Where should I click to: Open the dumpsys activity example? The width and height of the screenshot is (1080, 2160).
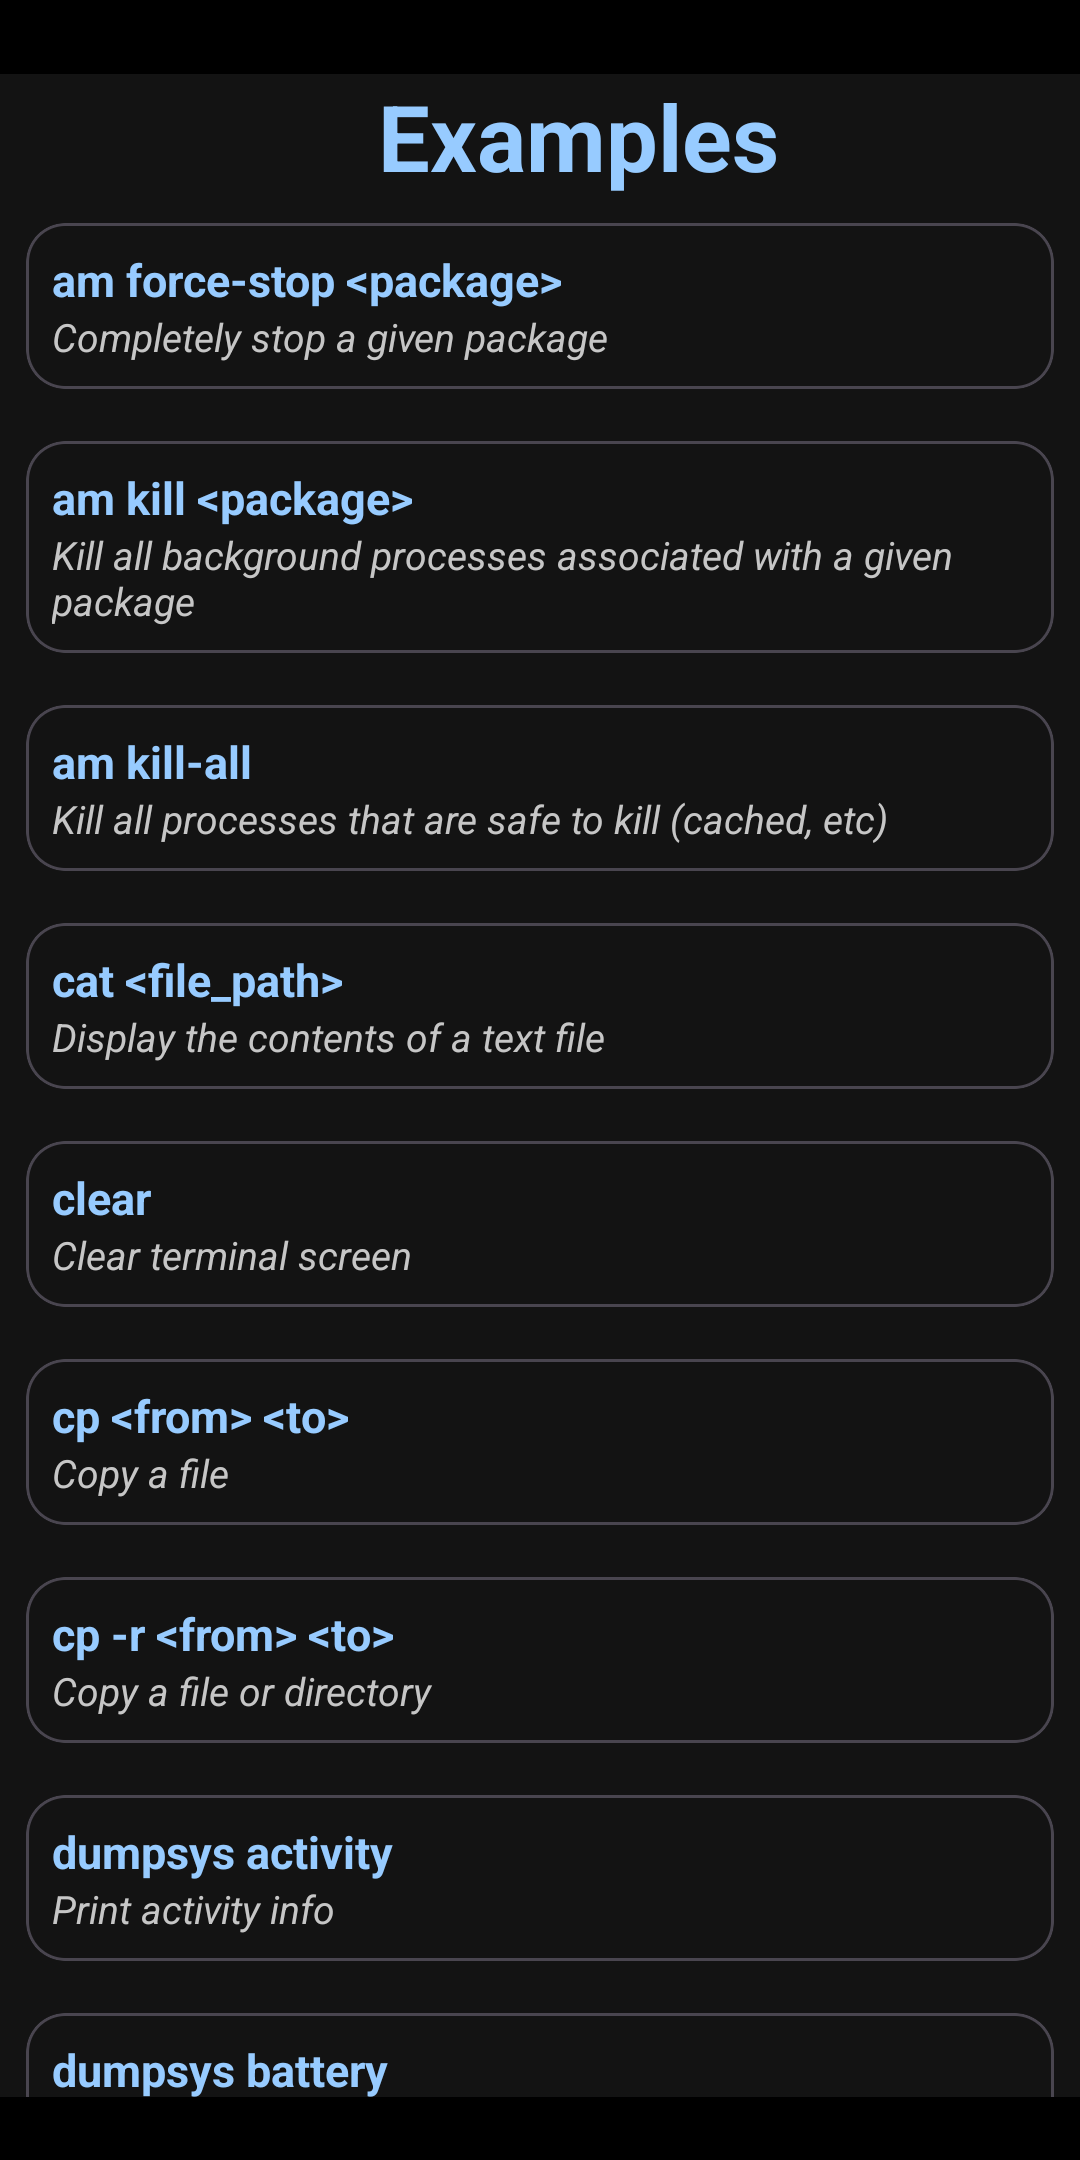[x=222, y=1855]
